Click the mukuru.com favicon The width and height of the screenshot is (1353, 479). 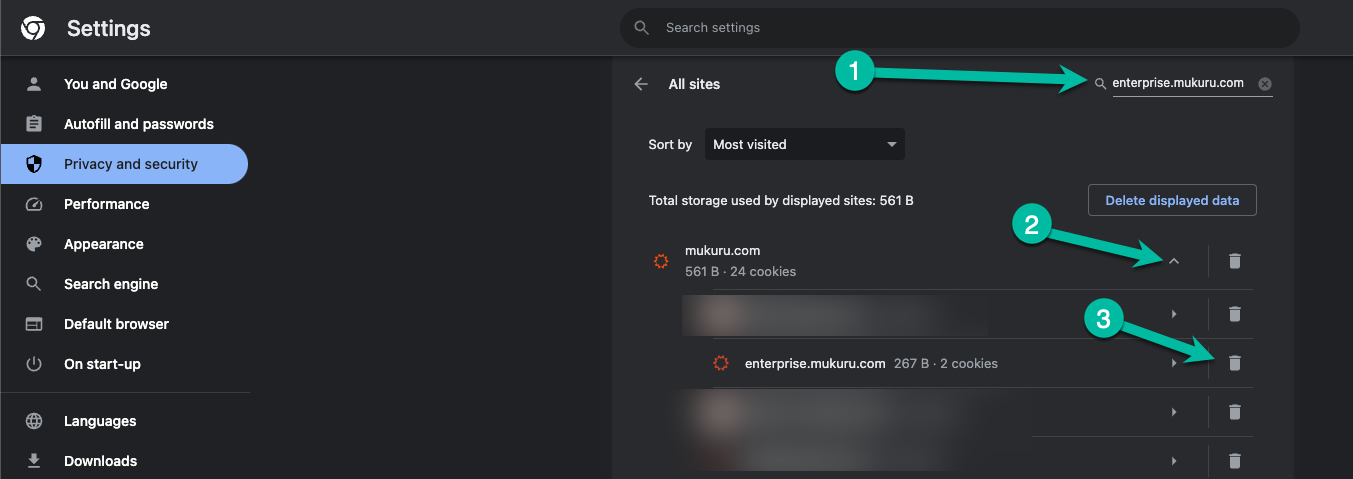[x=660, y=261]
